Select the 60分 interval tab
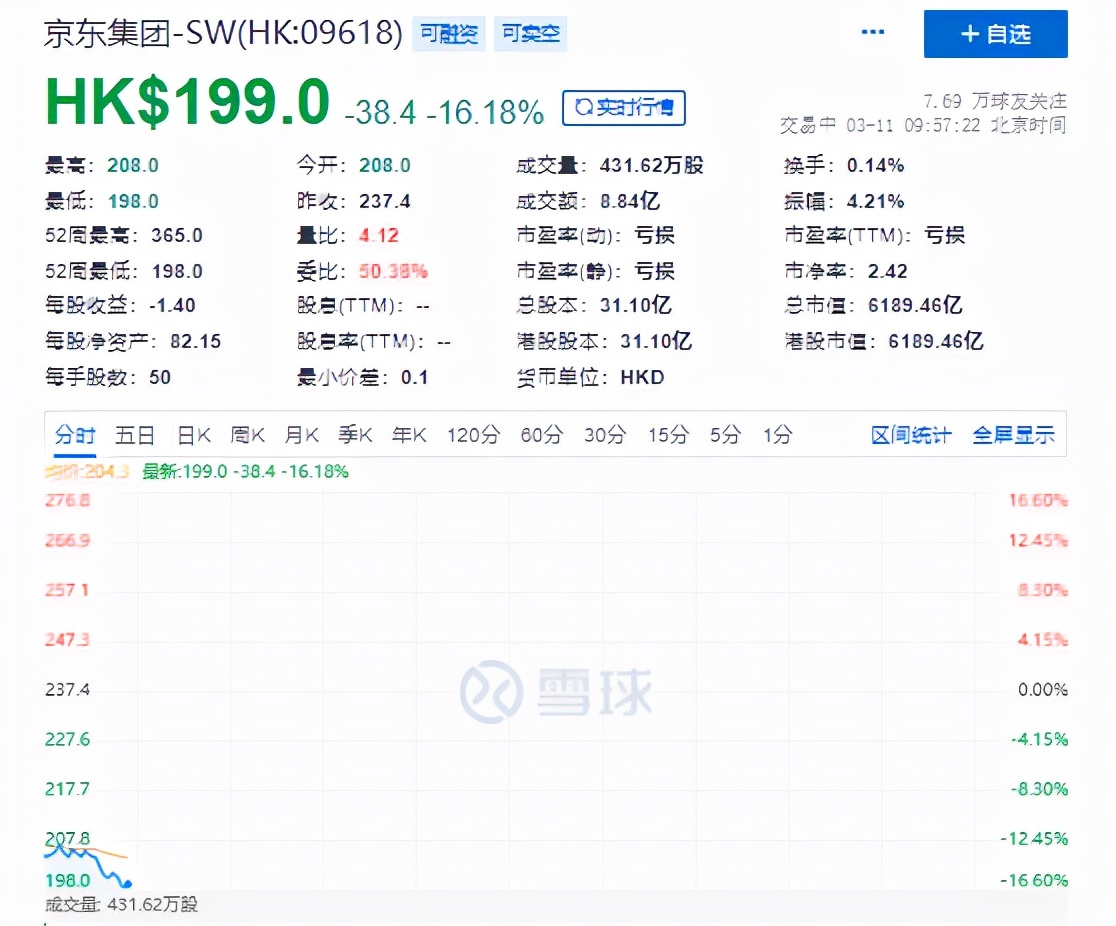1116x926 pixels. pos(542,435)
